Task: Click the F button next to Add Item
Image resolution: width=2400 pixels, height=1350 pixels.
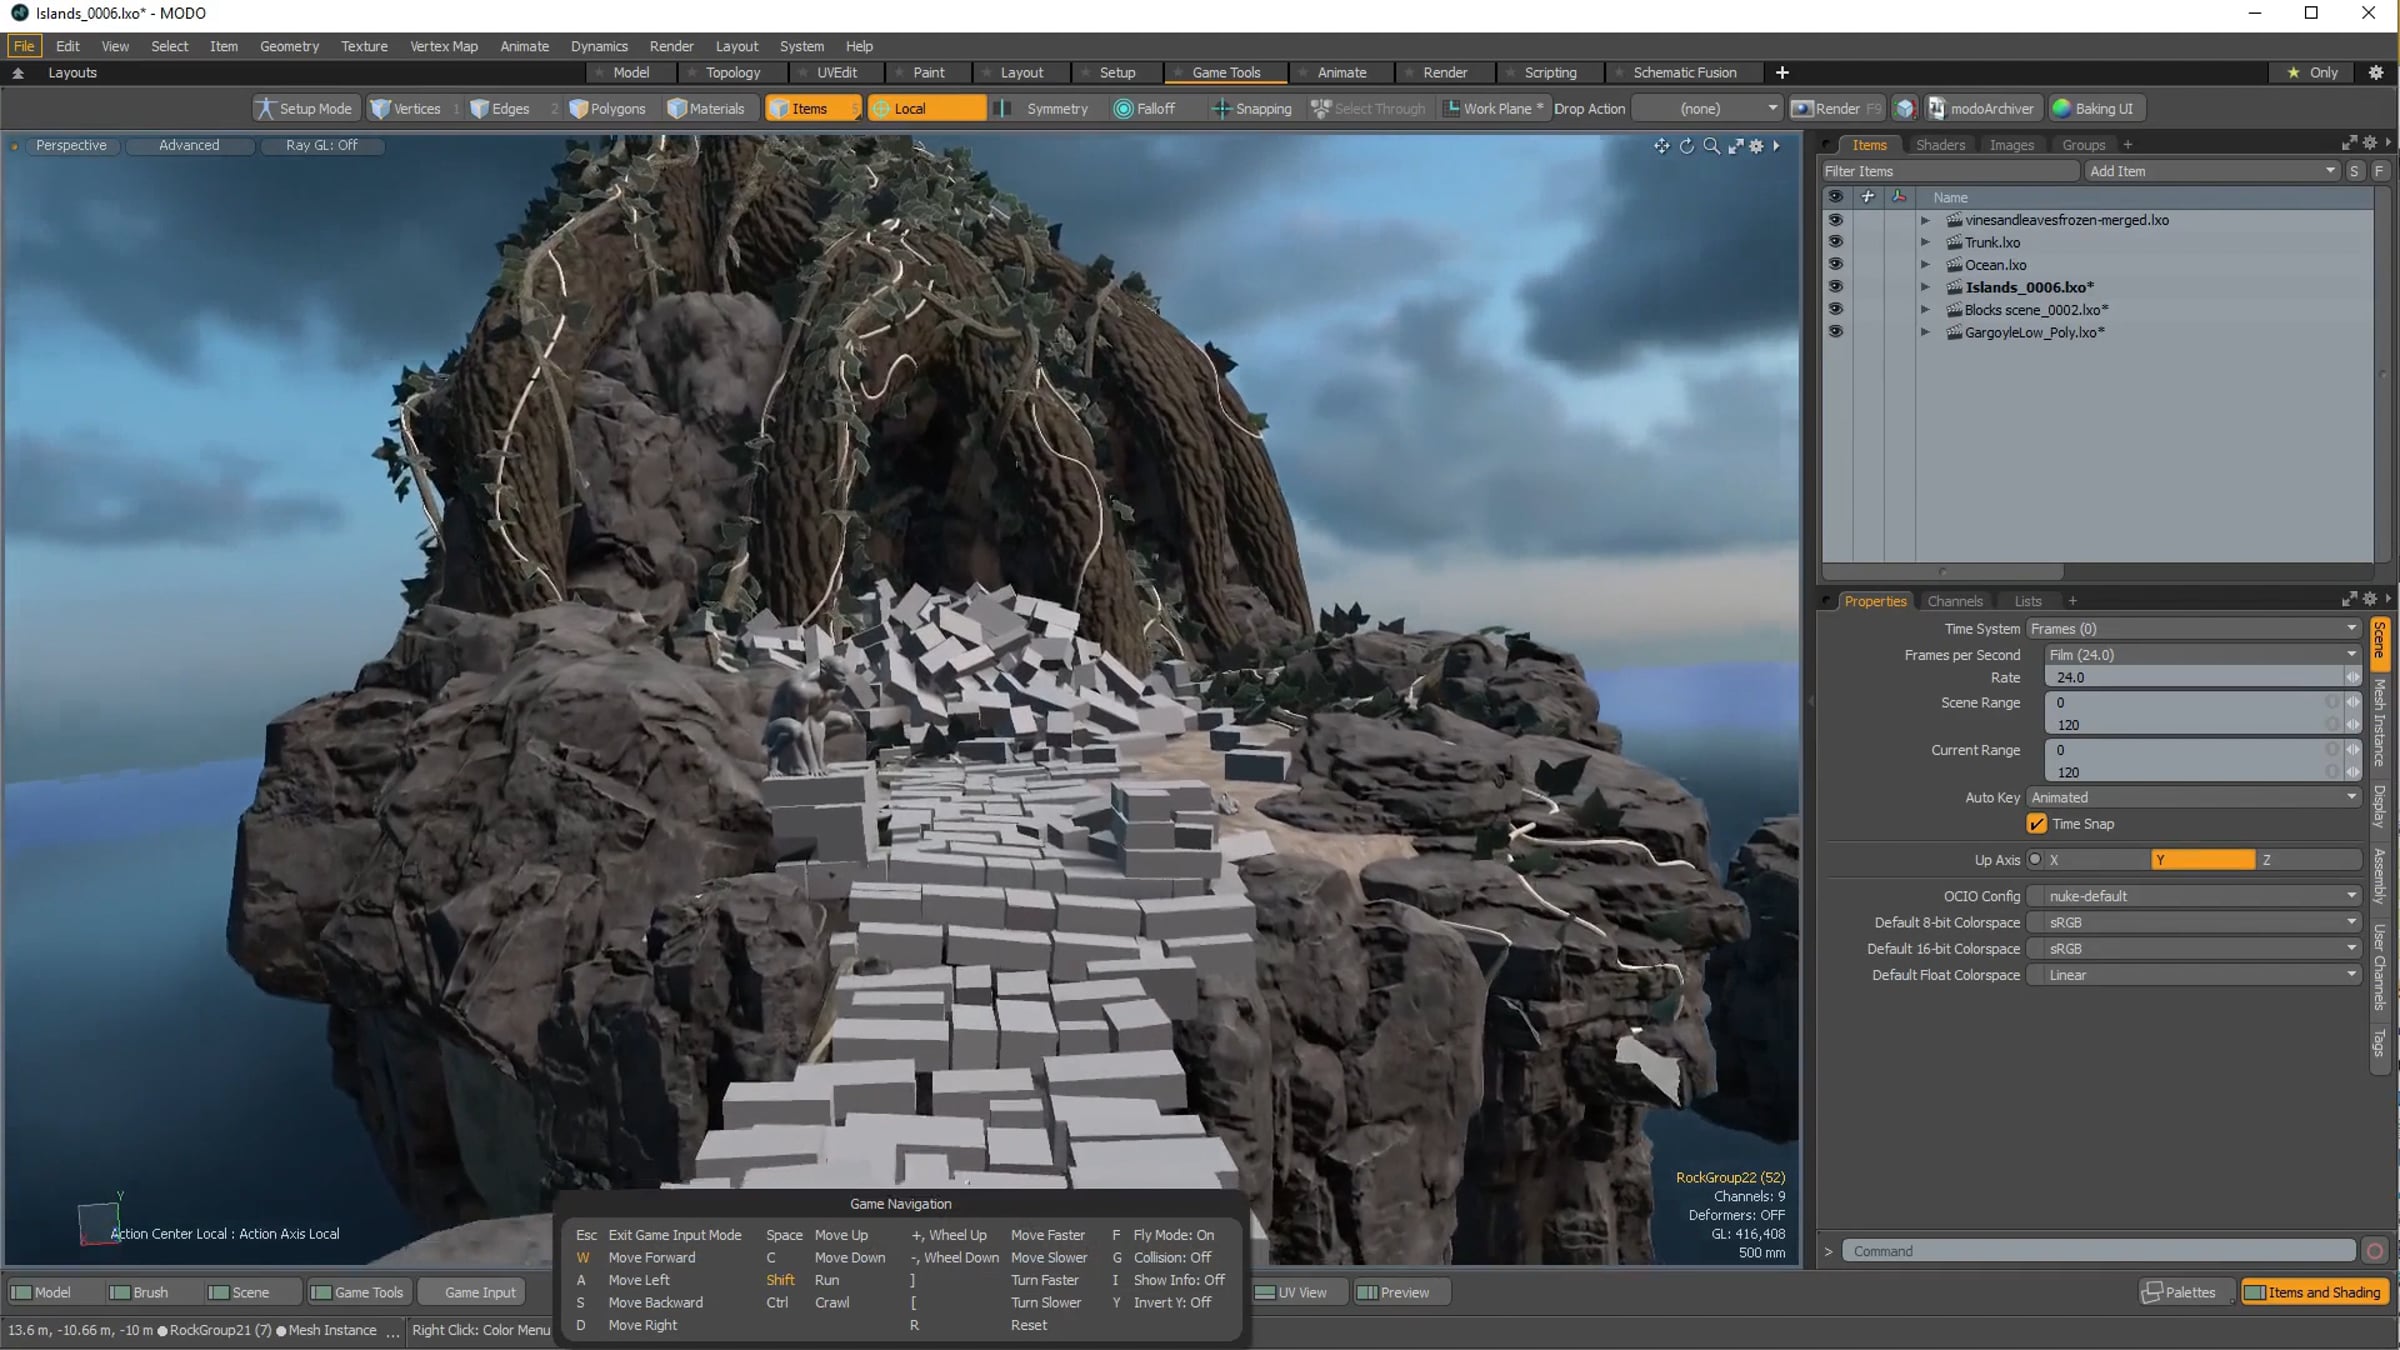Action: tap(2380, 171)
